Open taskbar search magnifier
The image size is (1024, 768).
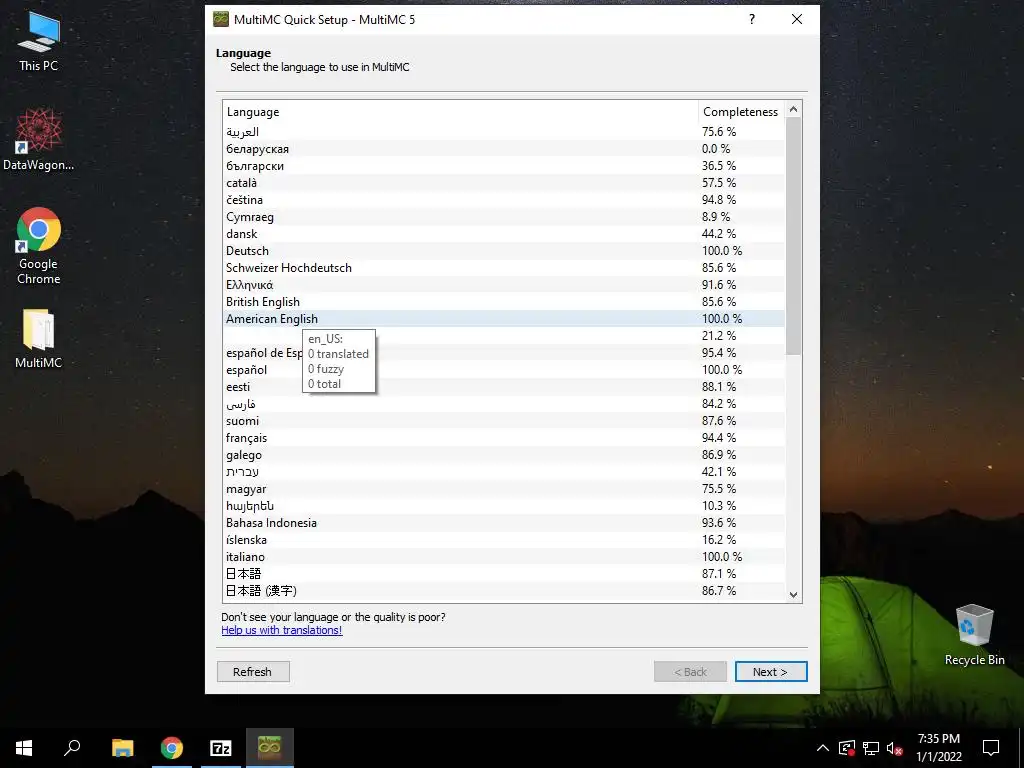[x=72, y=748]
